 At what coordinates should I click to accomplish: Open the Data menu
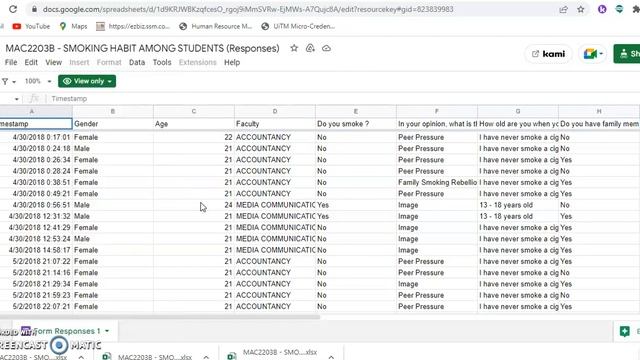pyautogui.click(x=137, y=62)
